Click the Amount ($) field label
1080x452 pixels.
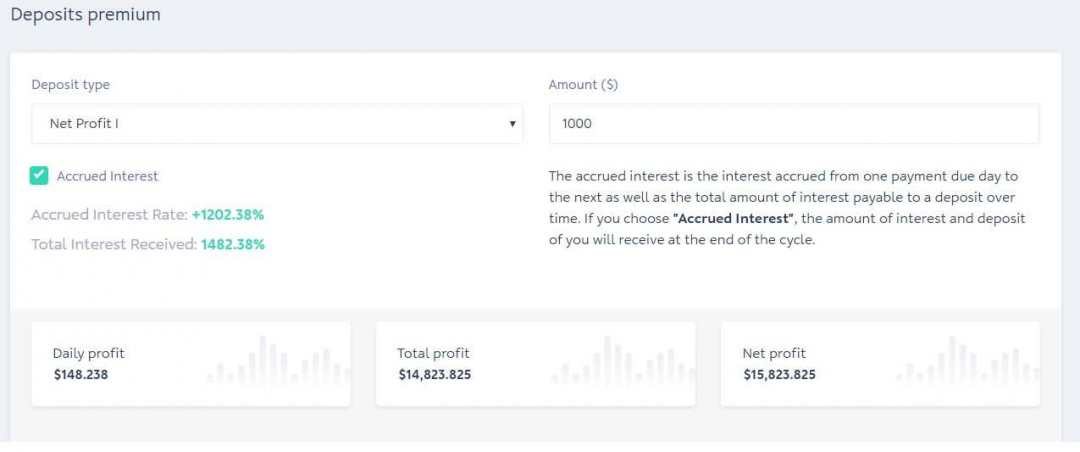click(583, 85)
